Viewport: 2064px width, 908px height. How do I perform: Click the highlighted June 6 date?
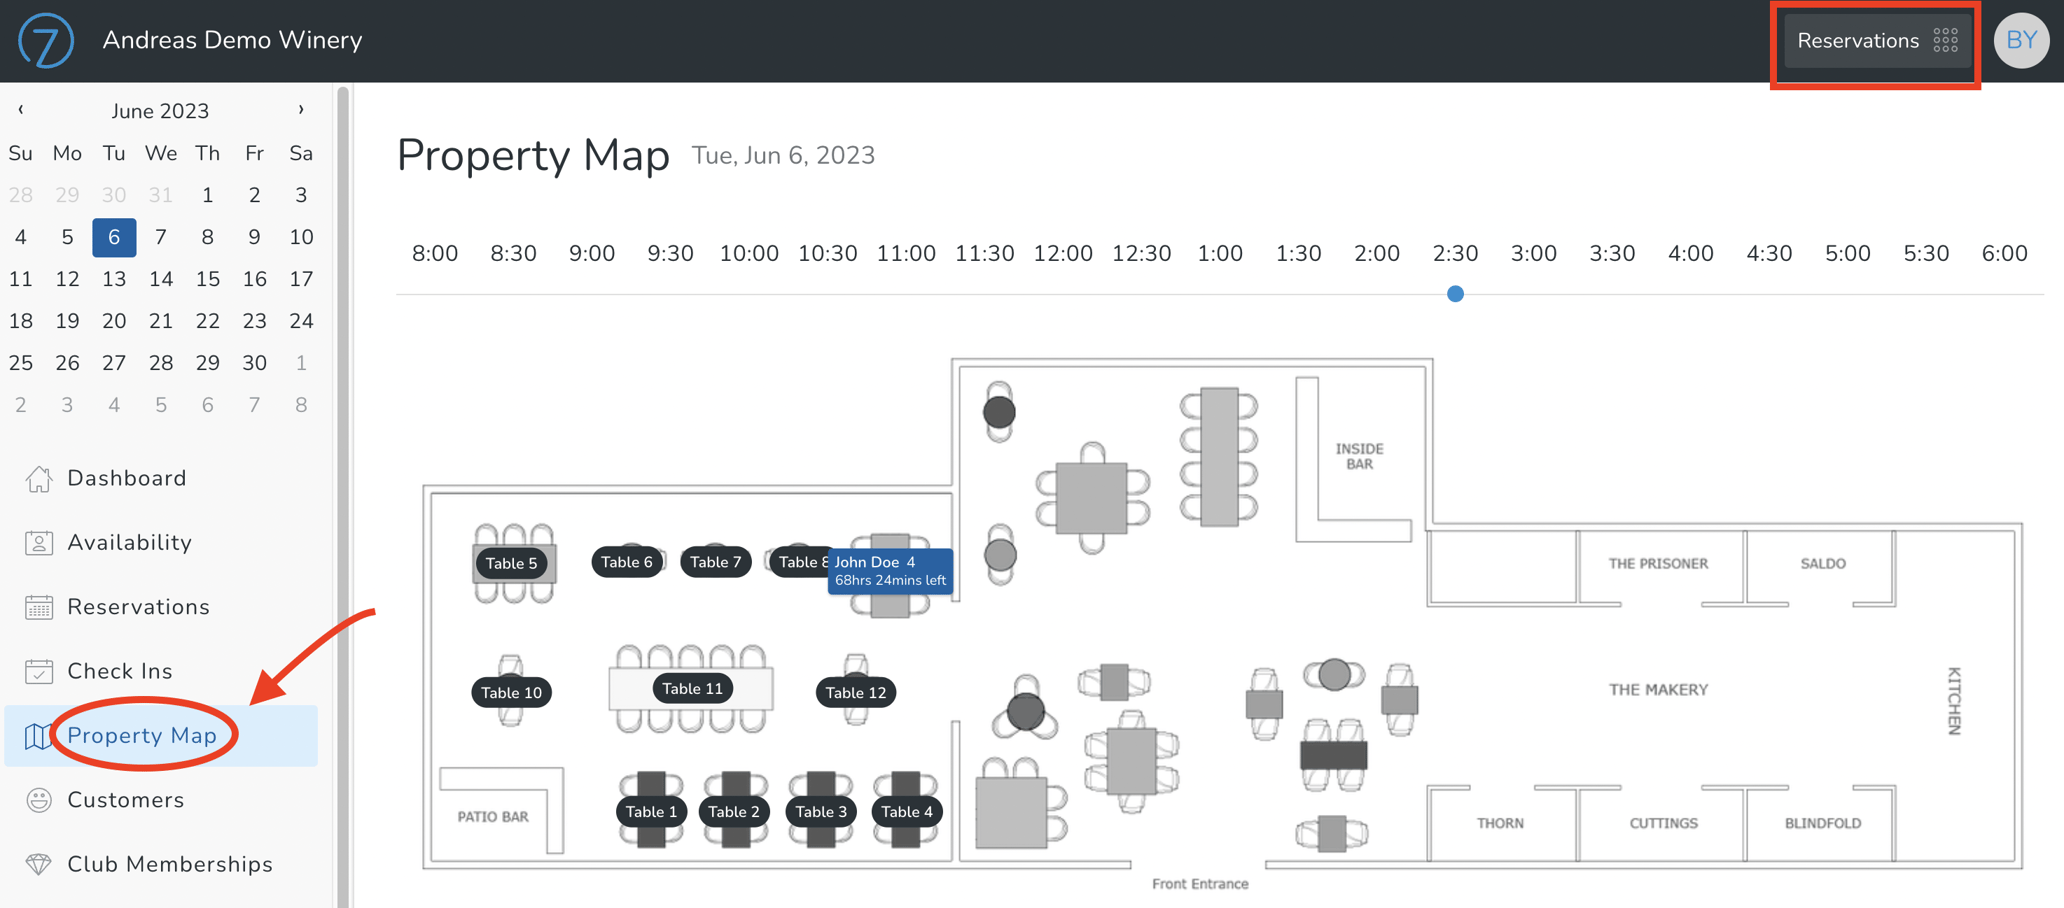click(x=113, y=237)
